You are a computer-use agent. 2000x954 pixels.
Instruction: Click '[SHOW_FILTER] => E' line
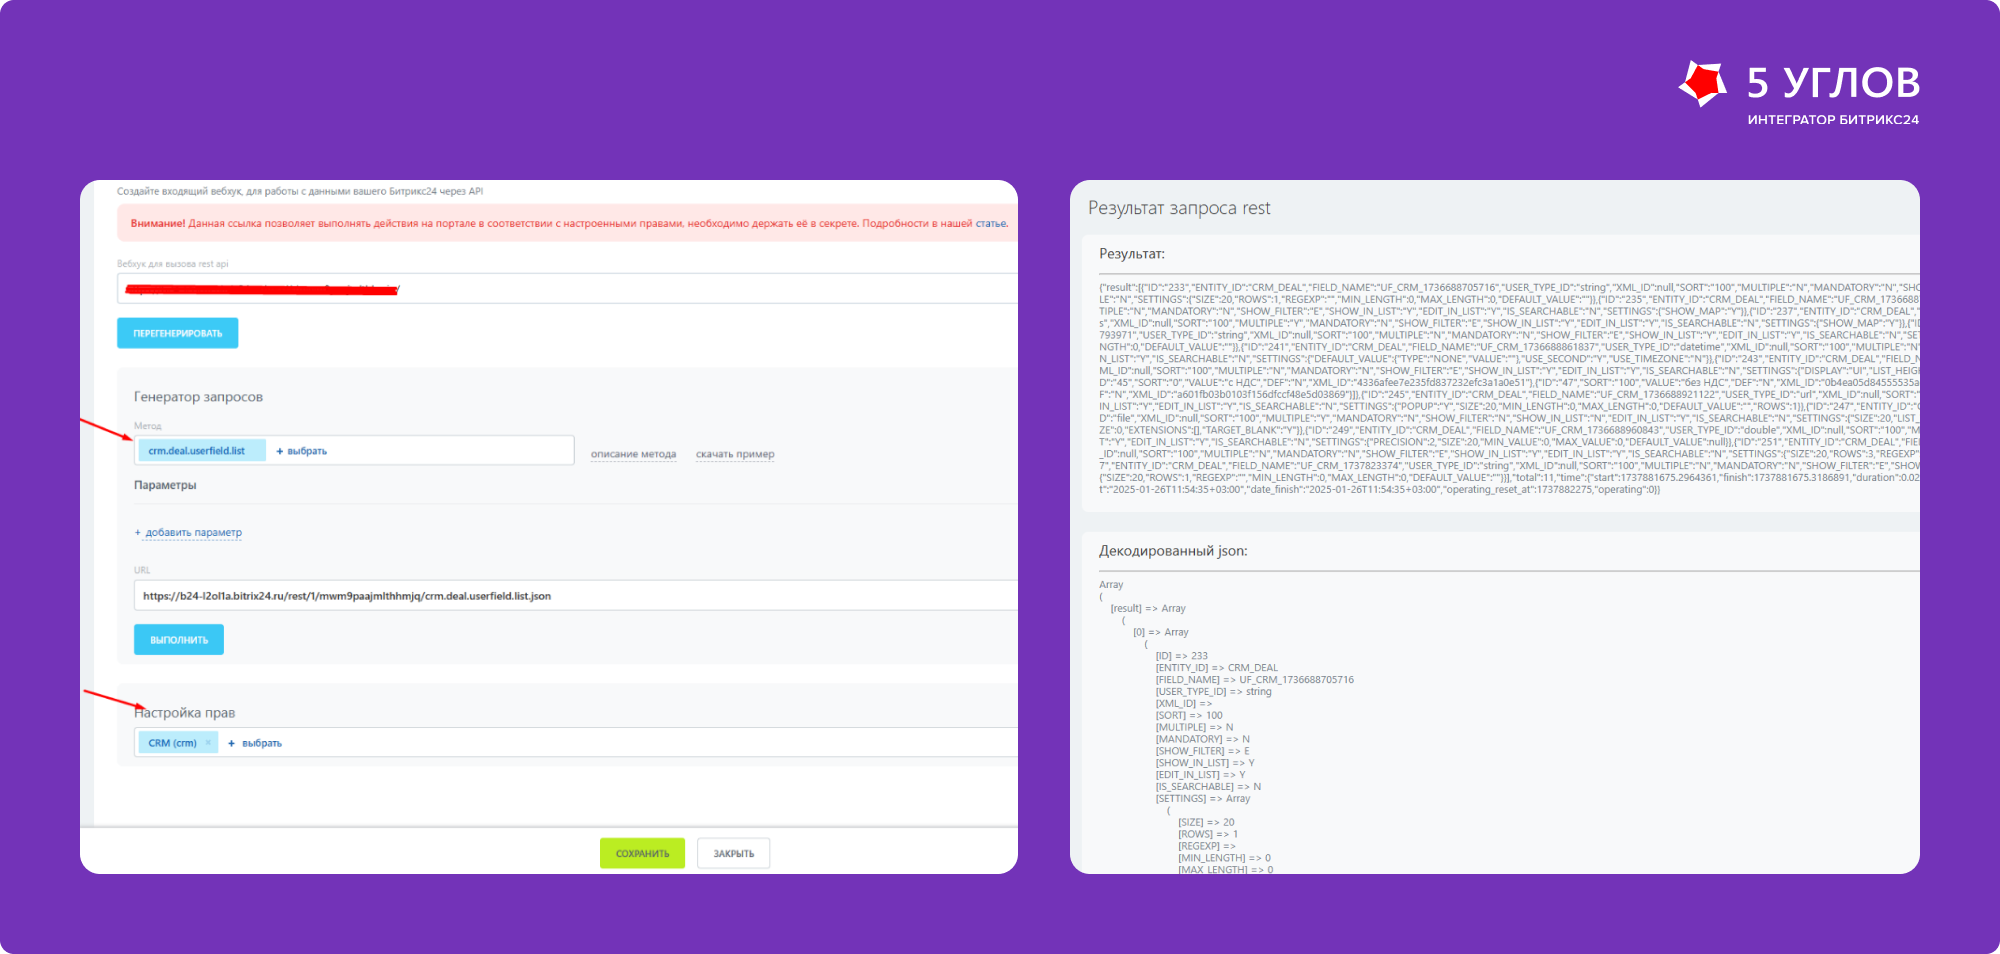(x=1203, y=751)
